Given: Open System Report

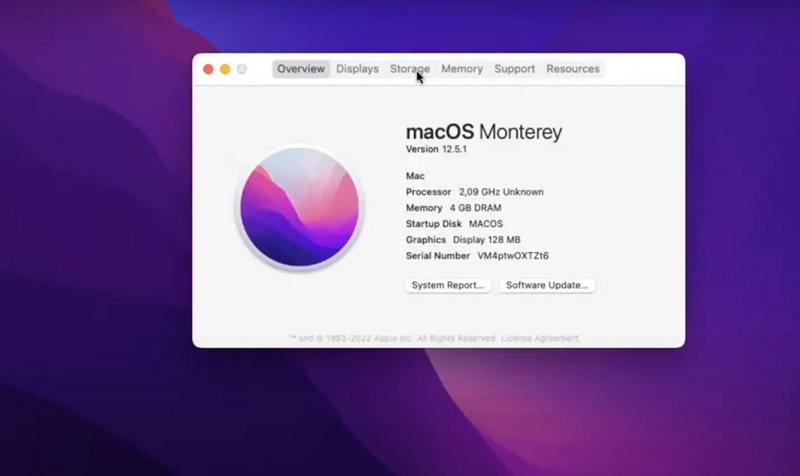Looking at the screenshot, I should [447, 285].
